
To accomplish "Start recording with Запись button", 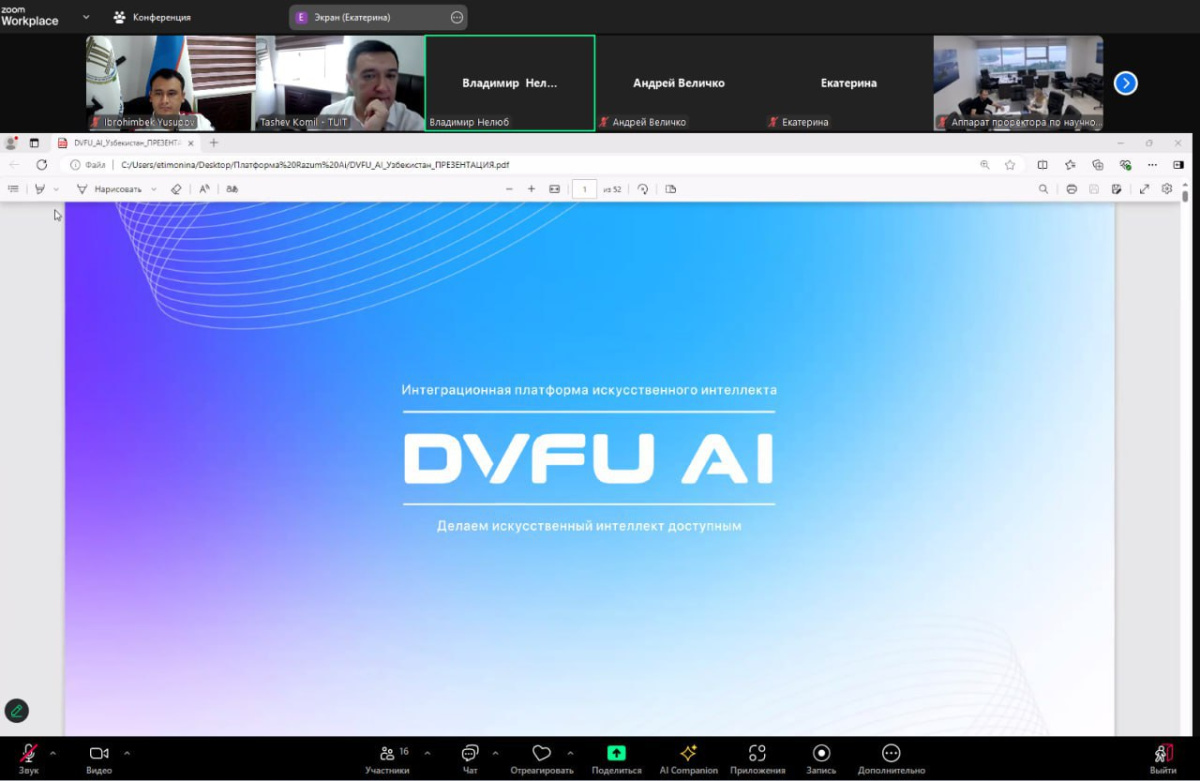I will [821, 759].
